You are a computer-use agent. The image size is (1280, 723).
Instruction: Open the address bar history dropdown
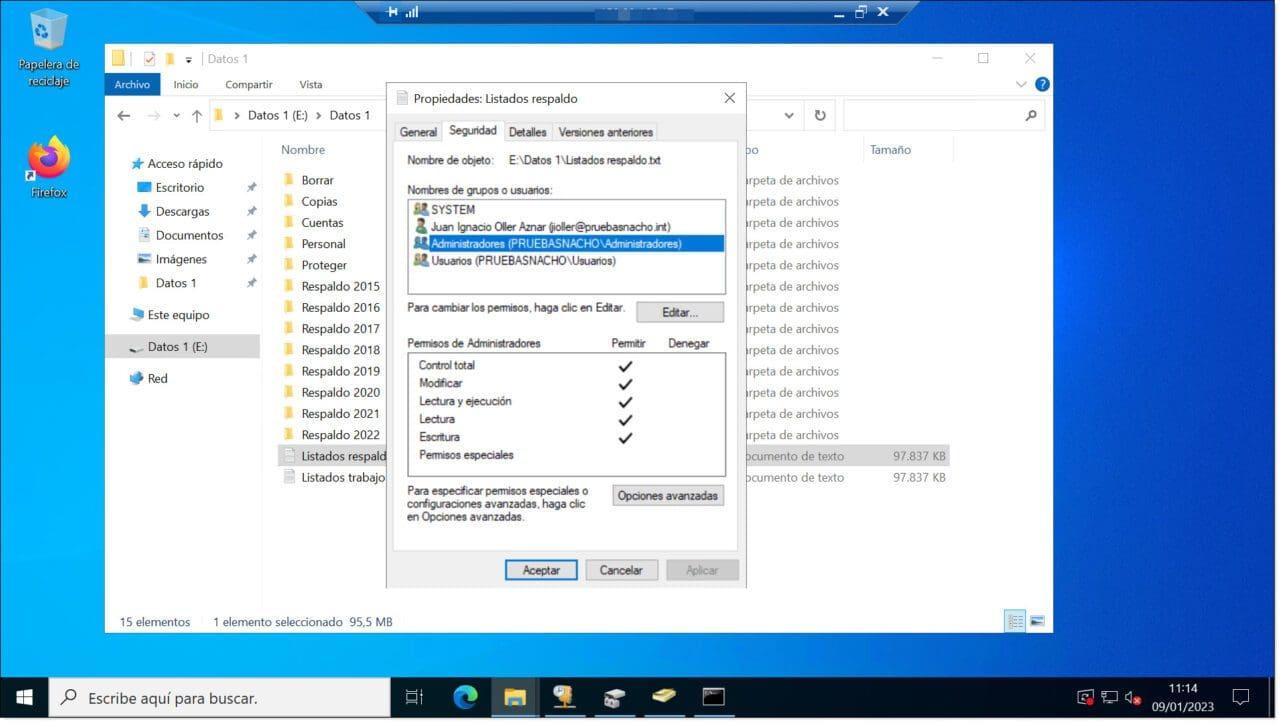click(x=789, y=116)
